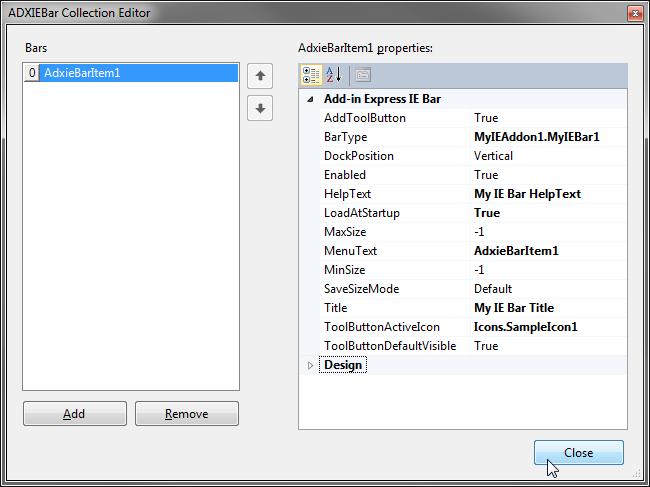Sort properties alphabetically
650x487 pixels.
pyautogui.click(x=333, y=75)
